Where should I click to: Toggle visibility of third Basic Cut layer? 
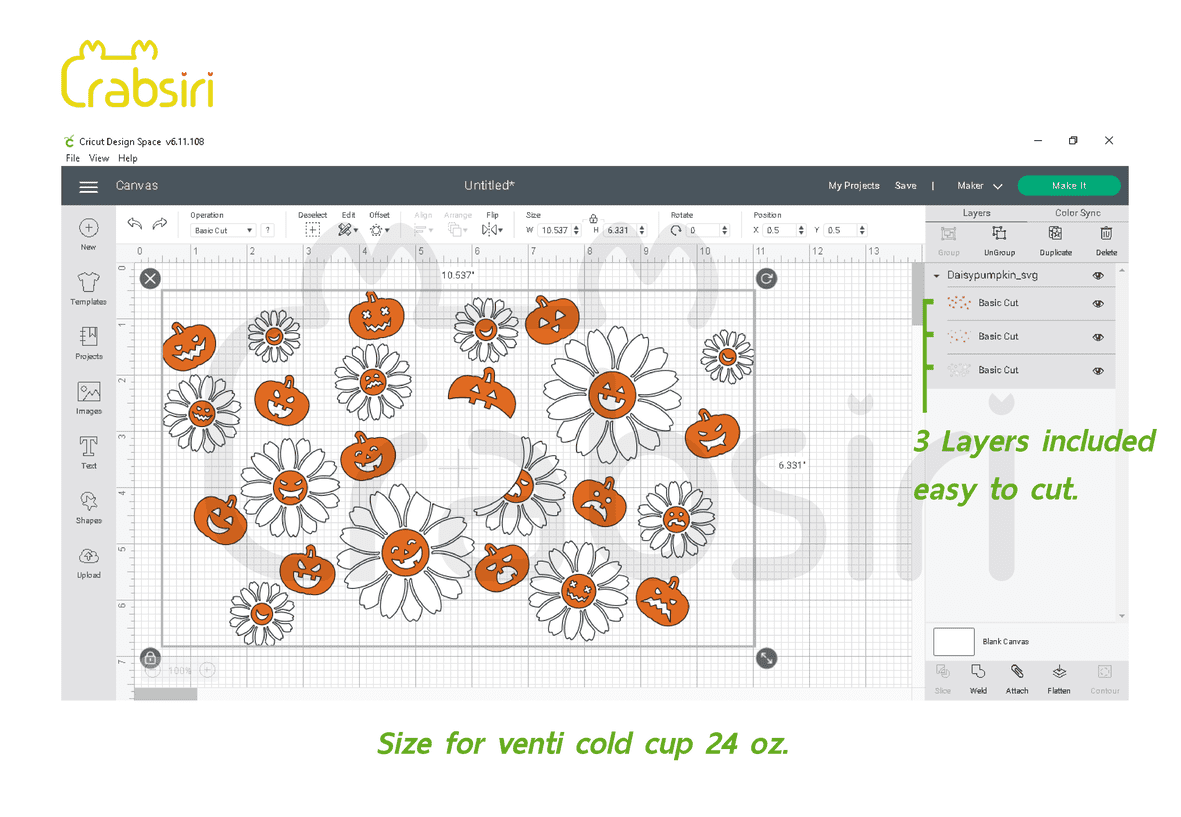(1098, 370)
